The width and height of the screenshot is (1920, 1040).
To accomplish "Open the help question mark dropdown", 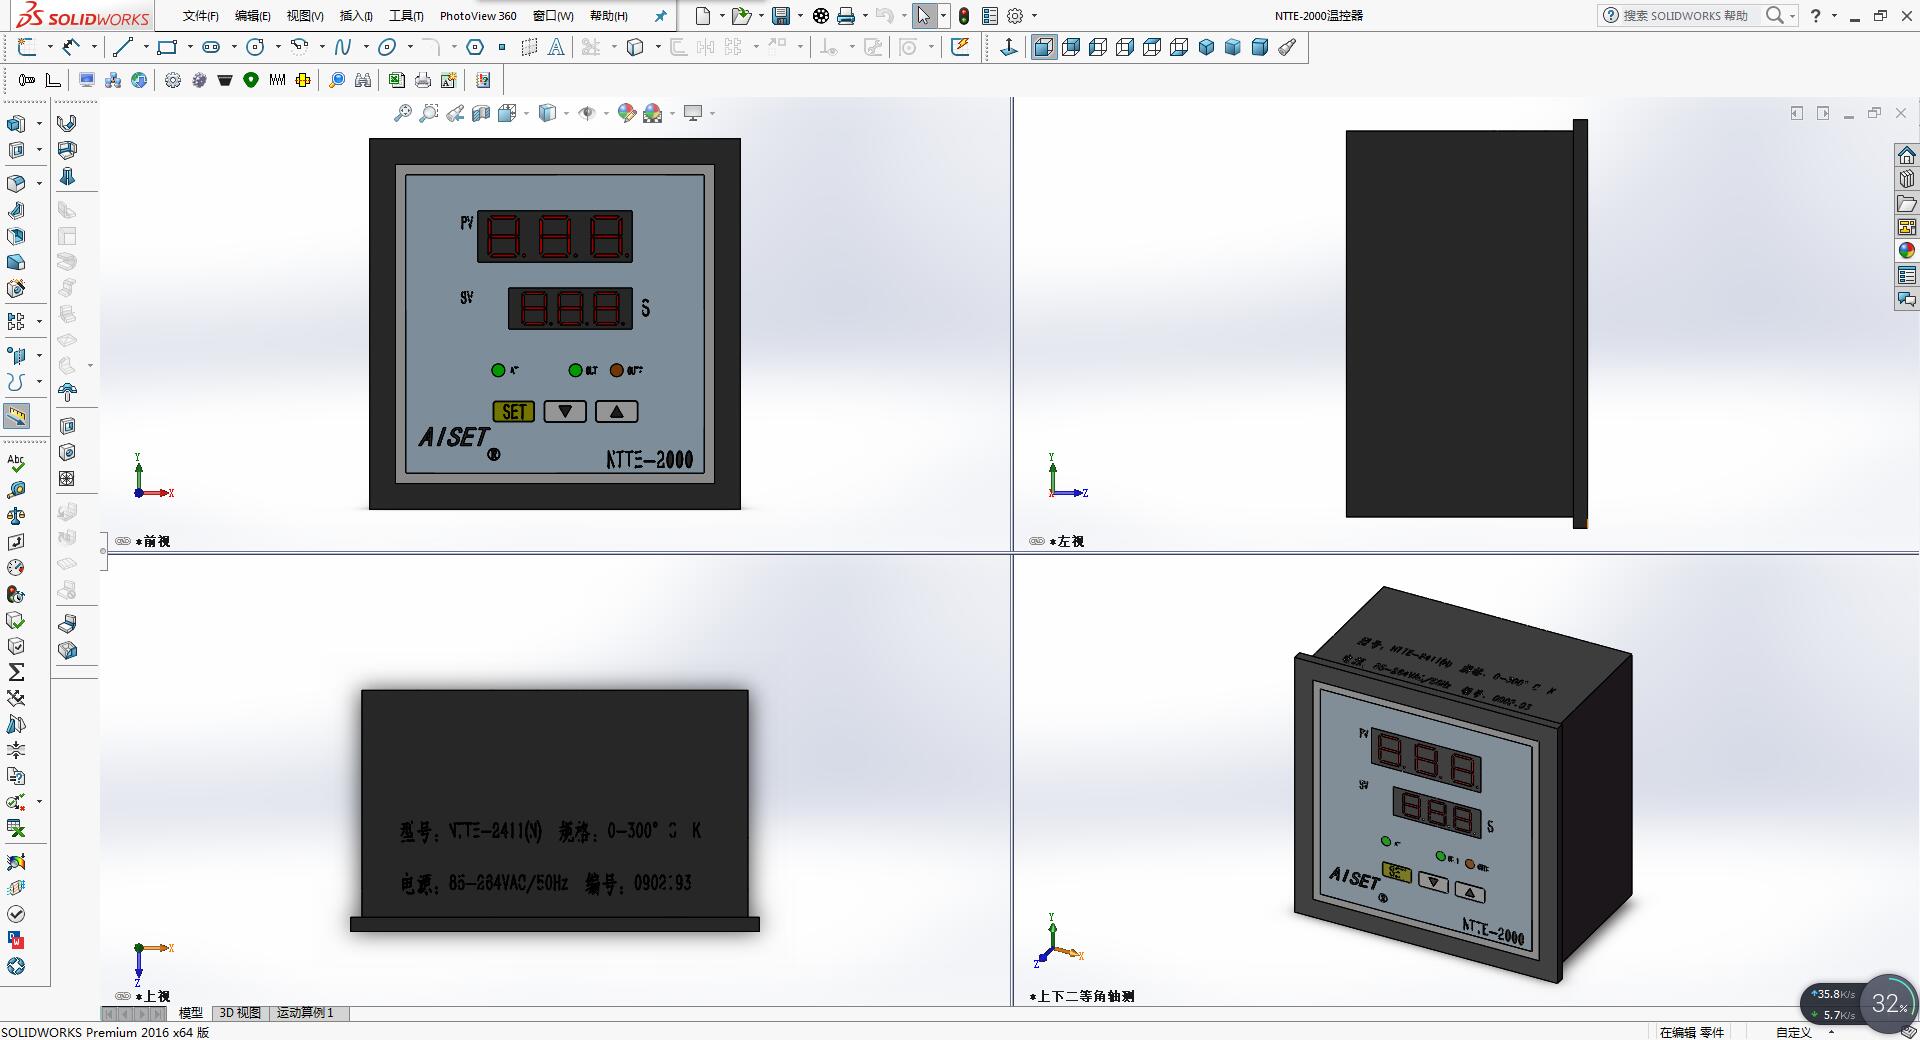I will [1834, 16].
